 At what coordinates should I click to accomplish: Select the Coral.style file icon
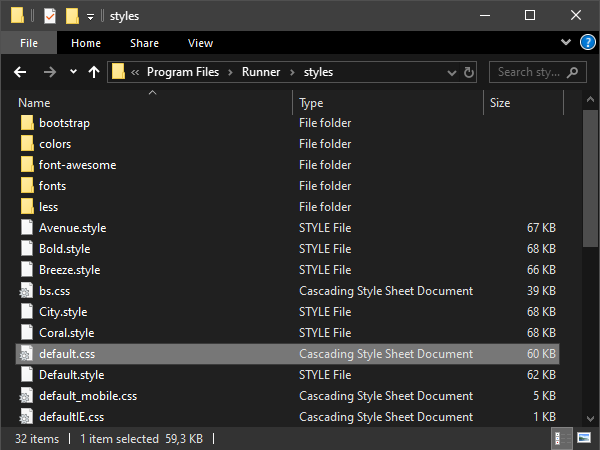tap(27, 333)
